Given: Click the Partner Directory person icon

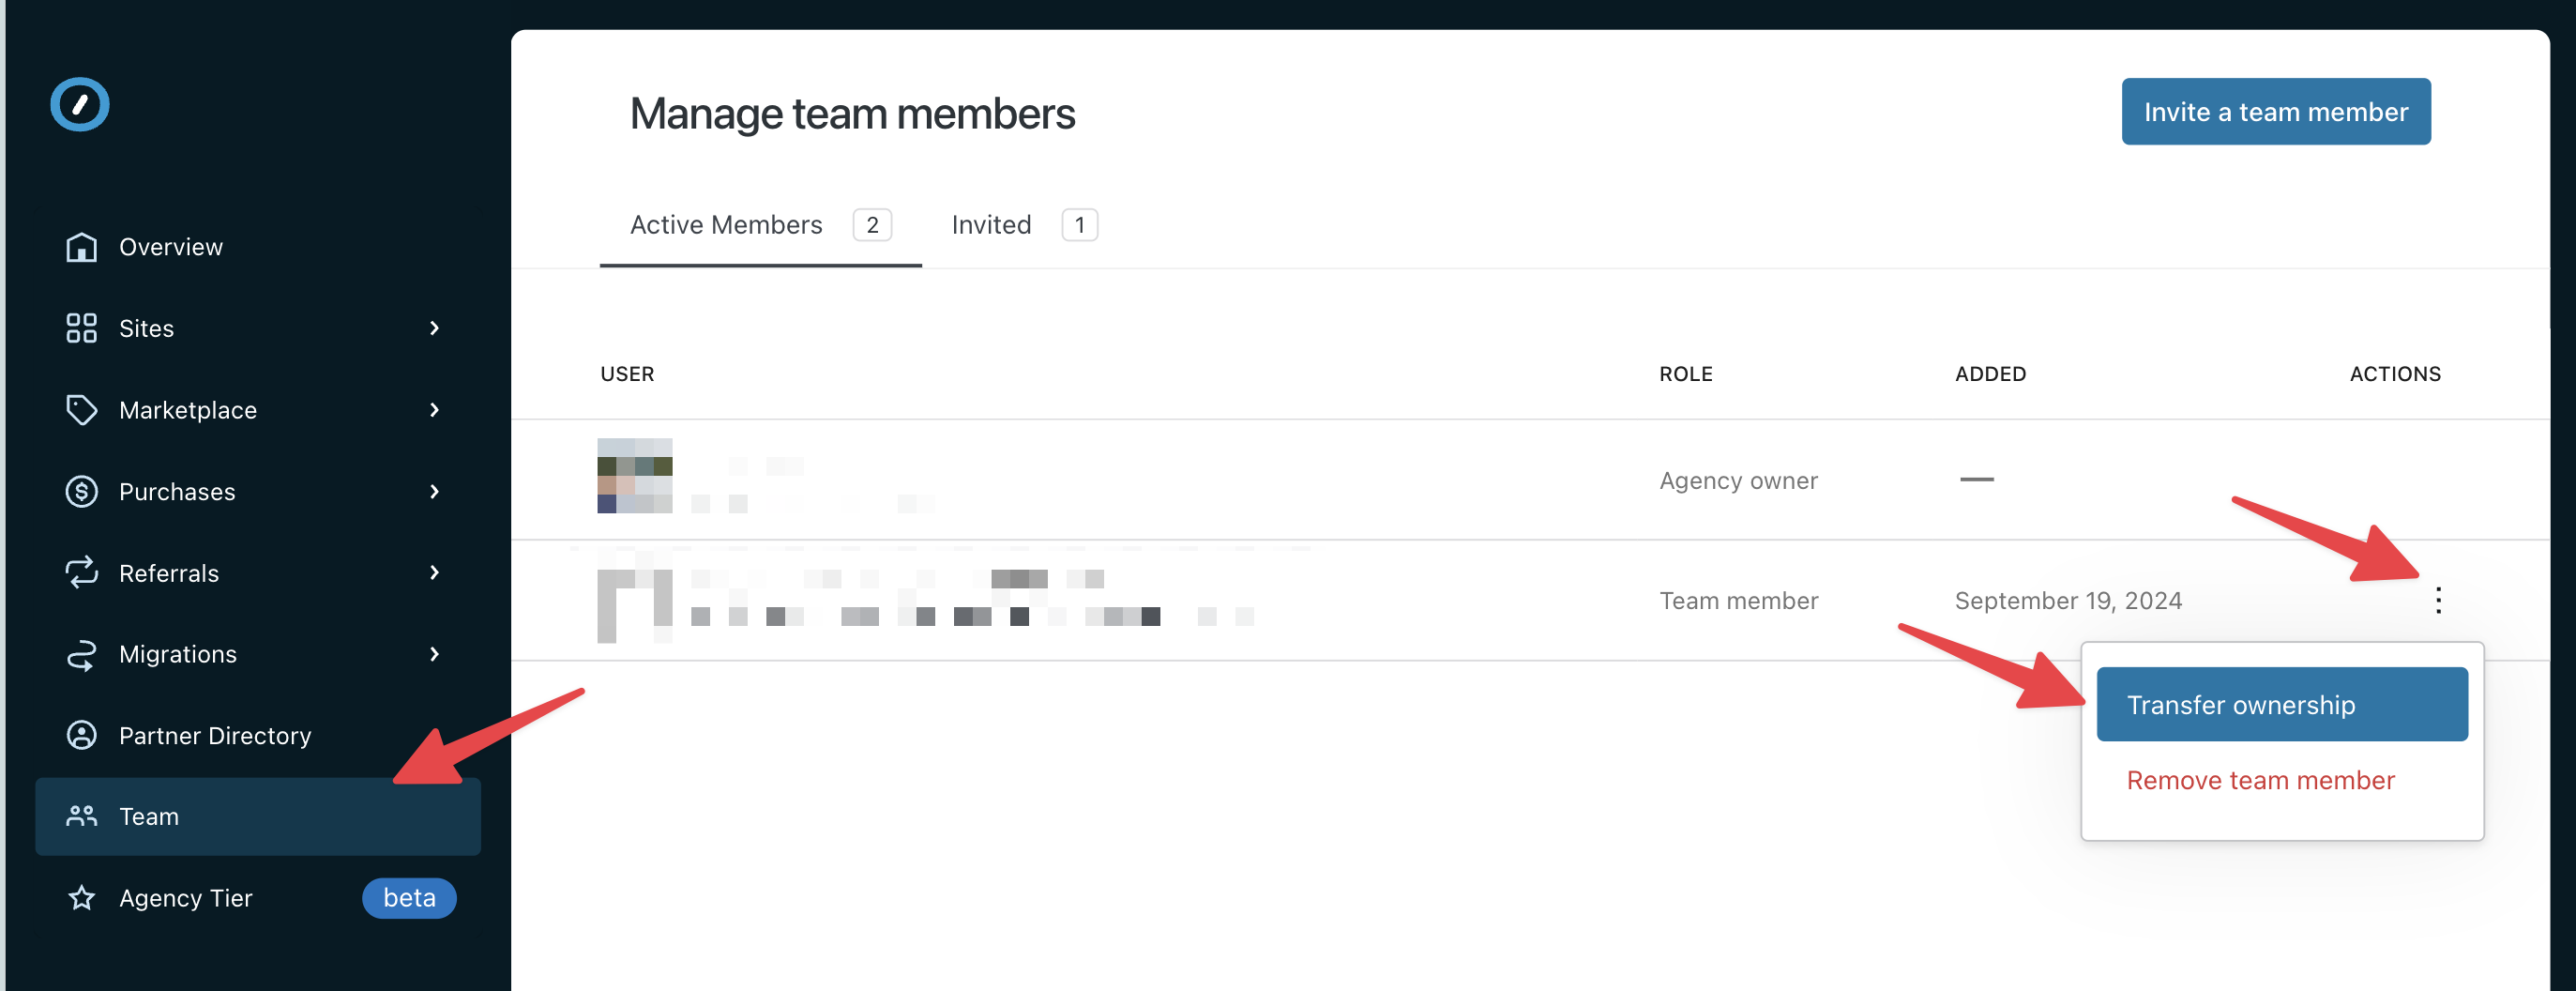Looking at the screenshot, I should (81, 736).
